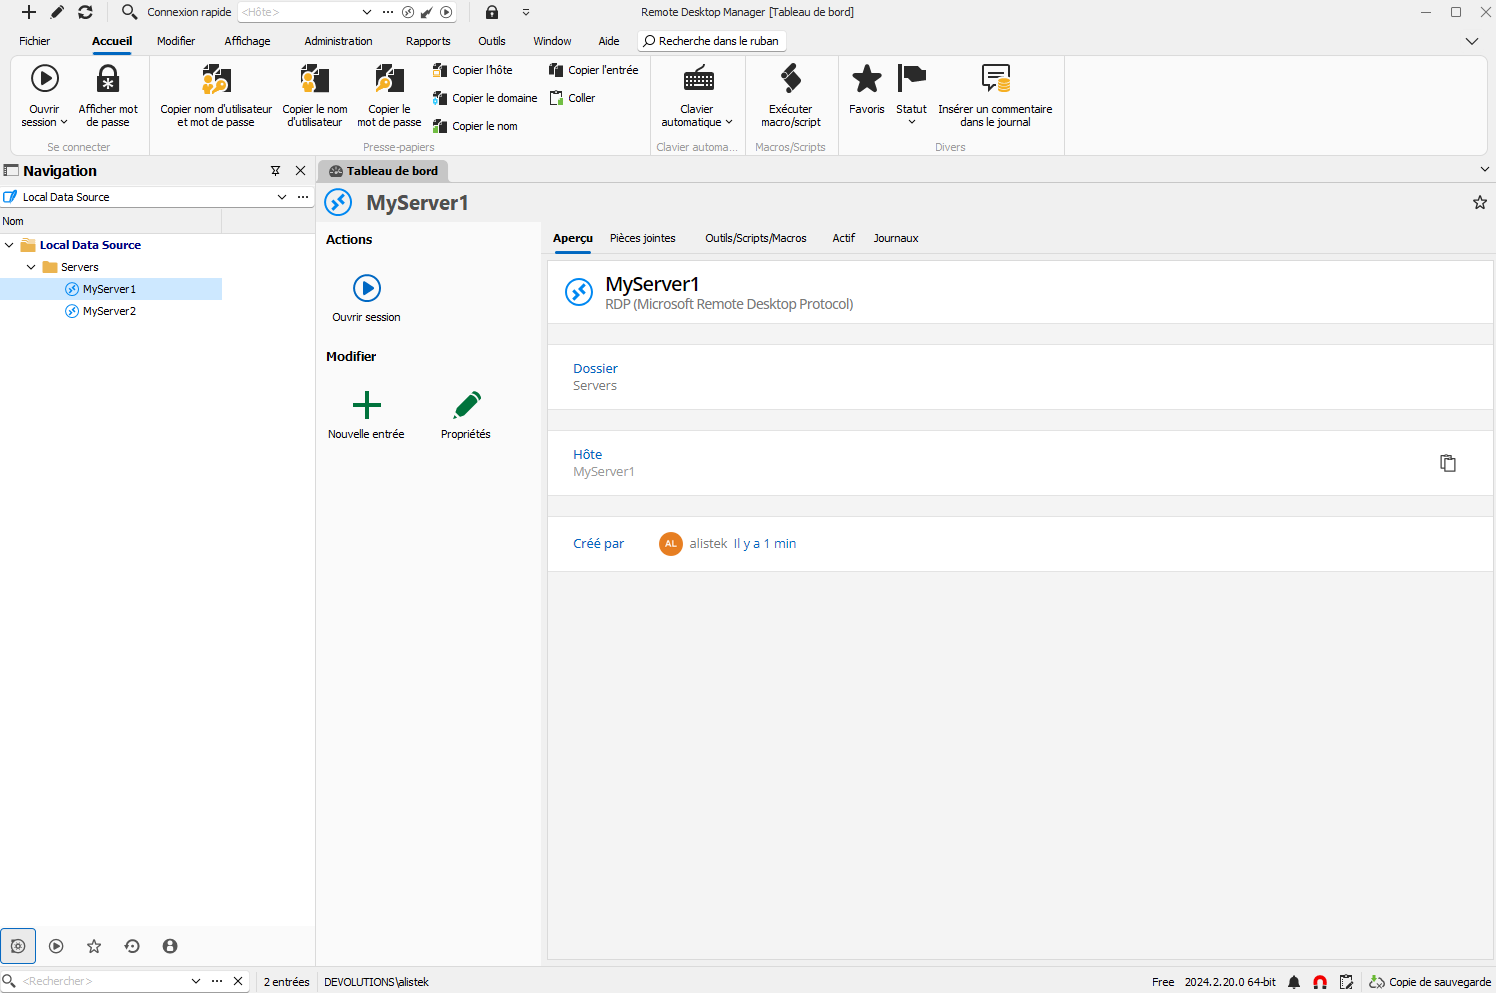Click the lock icon in title bar

coord(492,12)
